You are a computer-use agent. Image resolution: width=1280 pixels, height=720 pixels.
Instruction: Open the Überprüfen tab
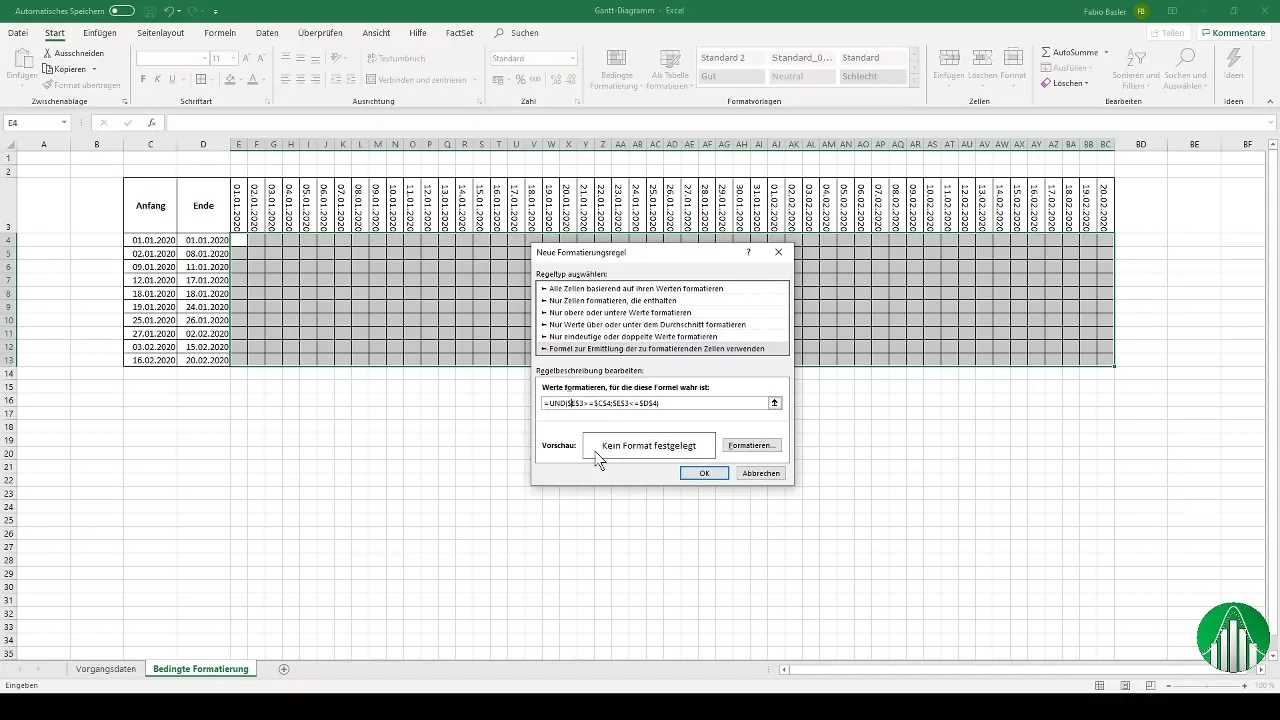click(320, 33)
